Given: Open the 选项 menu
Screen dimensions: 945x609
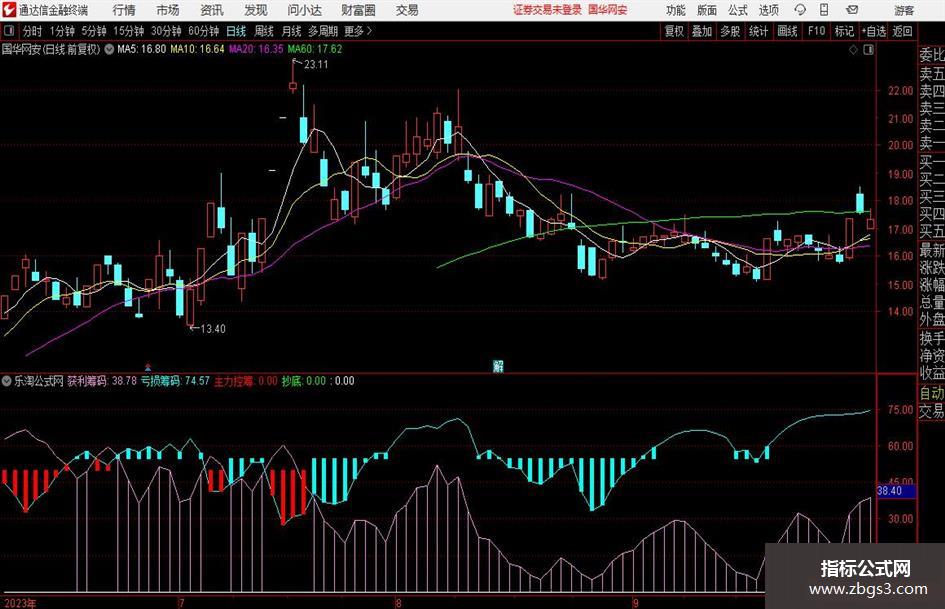Looking at the screenshot, I should pyautogui.click(x=768, y=10).
